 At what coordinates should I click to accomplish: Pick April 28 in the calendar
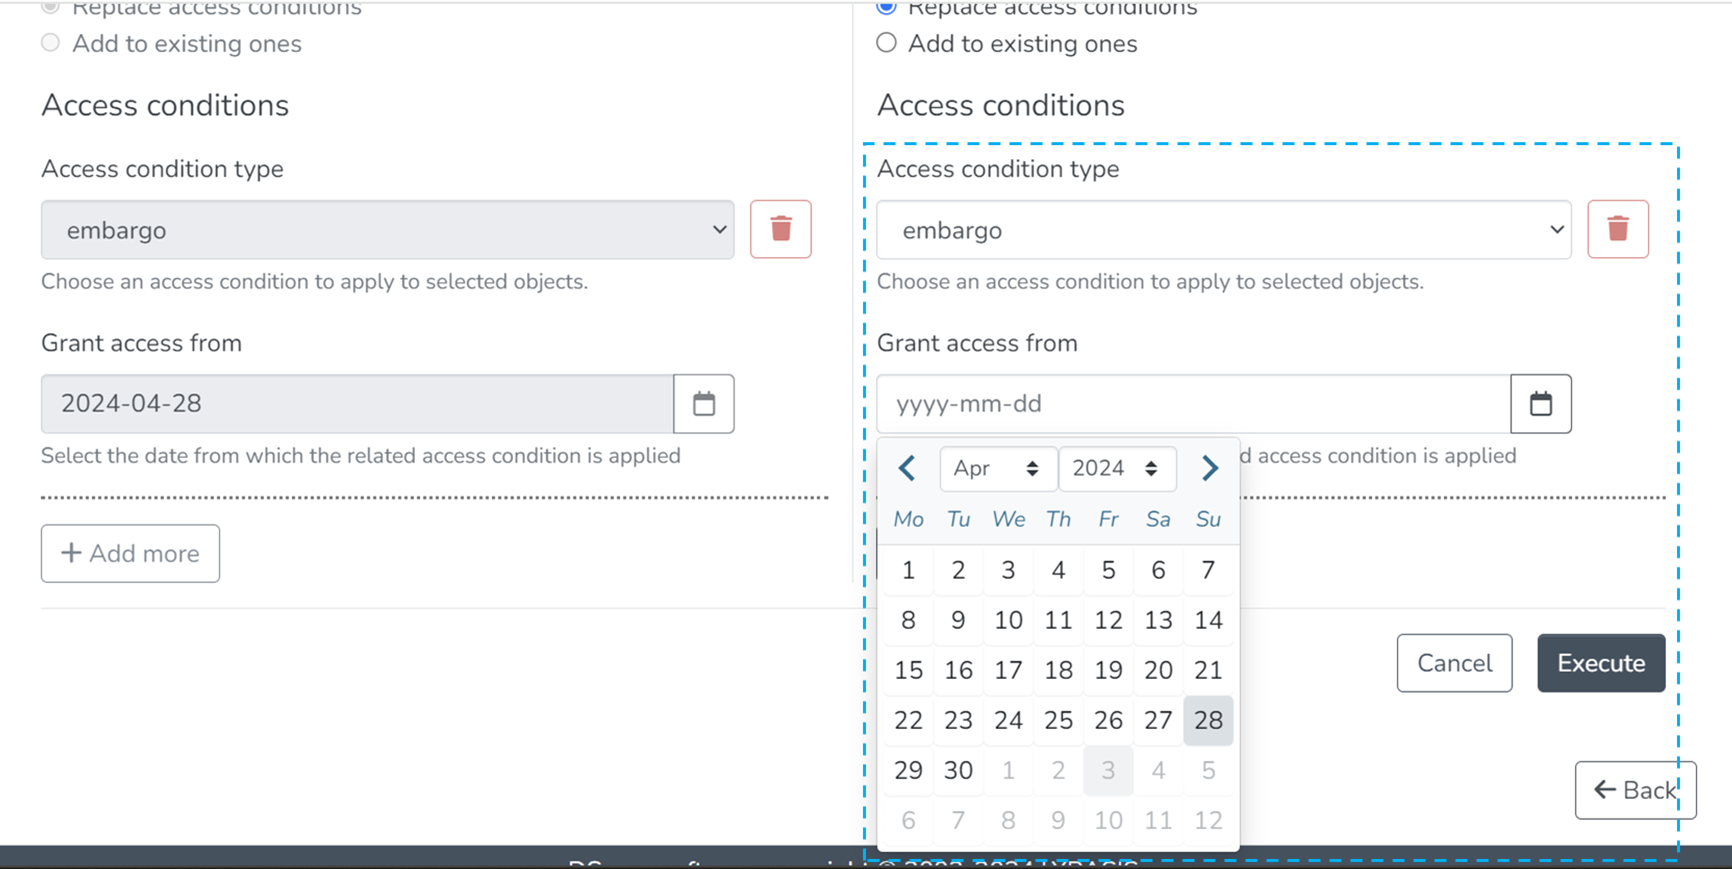pyautogui.click(x=1208, y=720)
